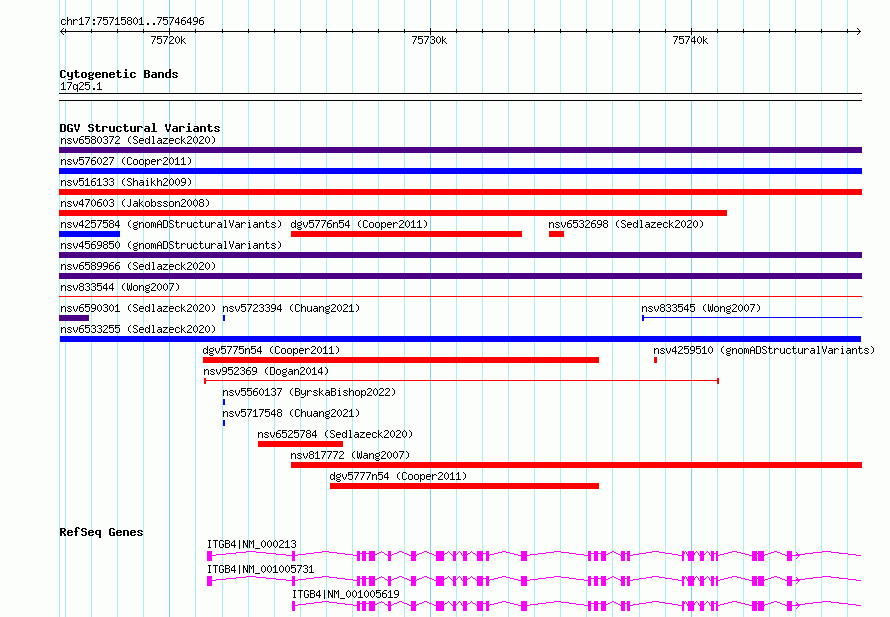Click the red bar under dgv5775n54

point(401,360)
